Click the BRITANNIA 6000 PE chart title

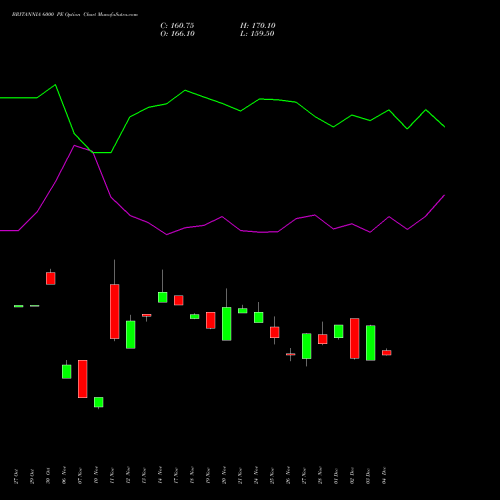(75, 14)
